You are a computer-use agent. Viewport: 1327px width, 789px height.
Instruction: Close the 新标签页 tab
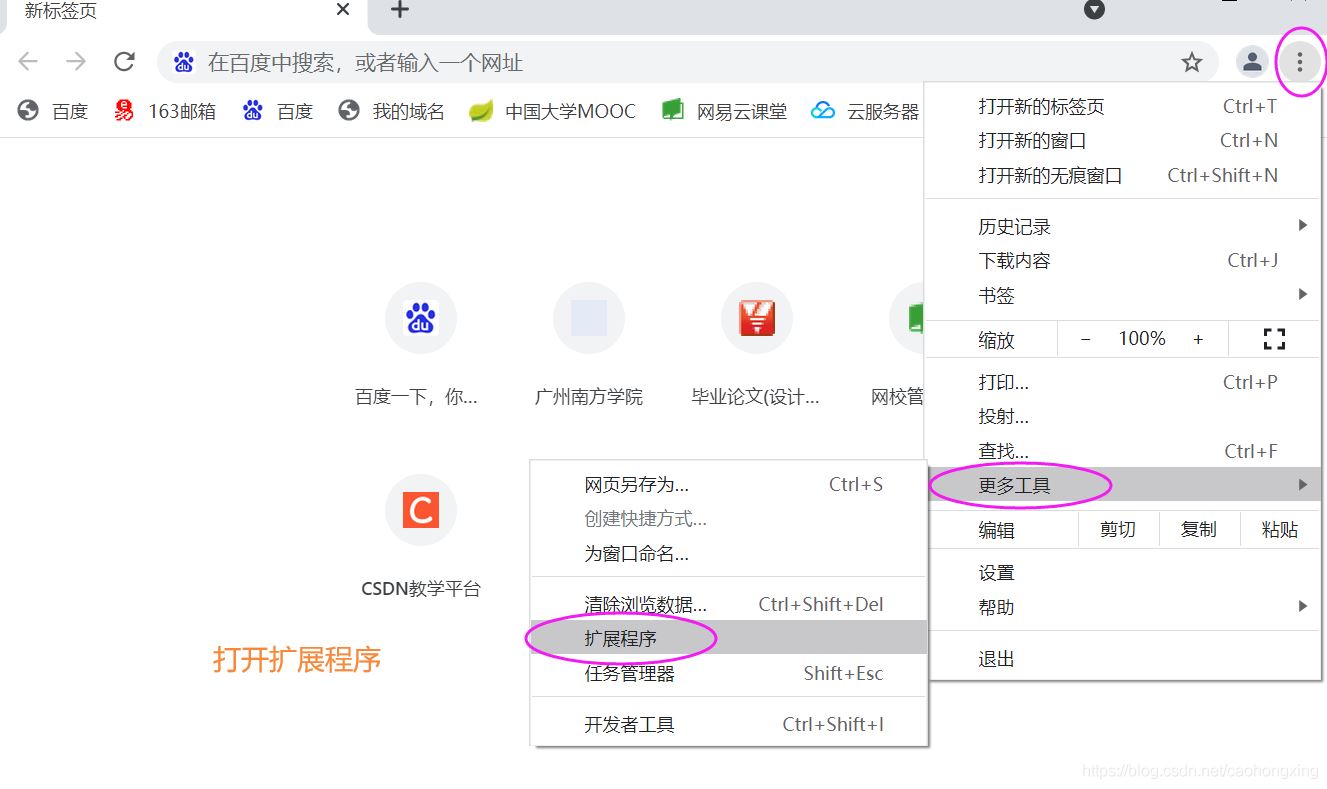click(x=343, y=10)
